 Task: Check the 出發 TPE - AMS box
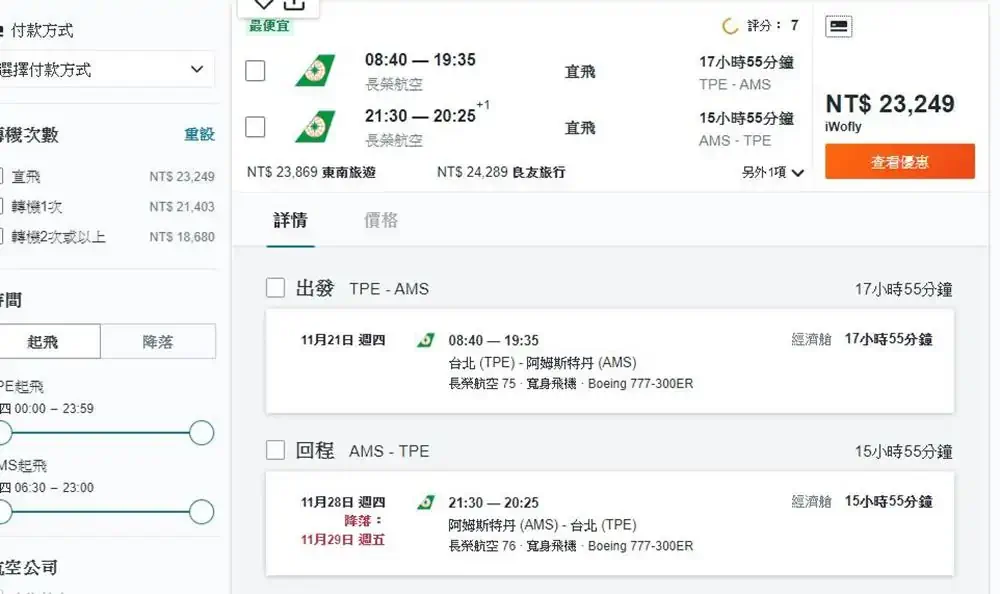[276, 288]
